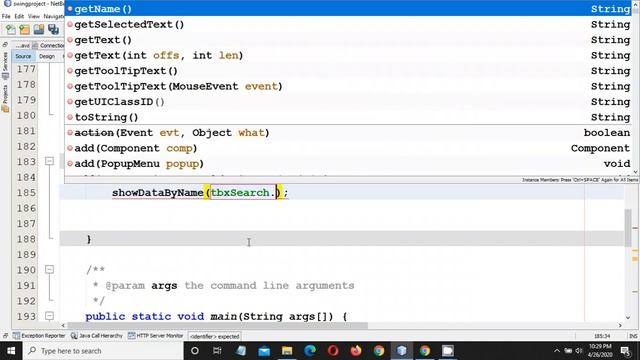Choose add(PopupMenu popup) suggestion

pyautogui.click(x=349, y=164)
